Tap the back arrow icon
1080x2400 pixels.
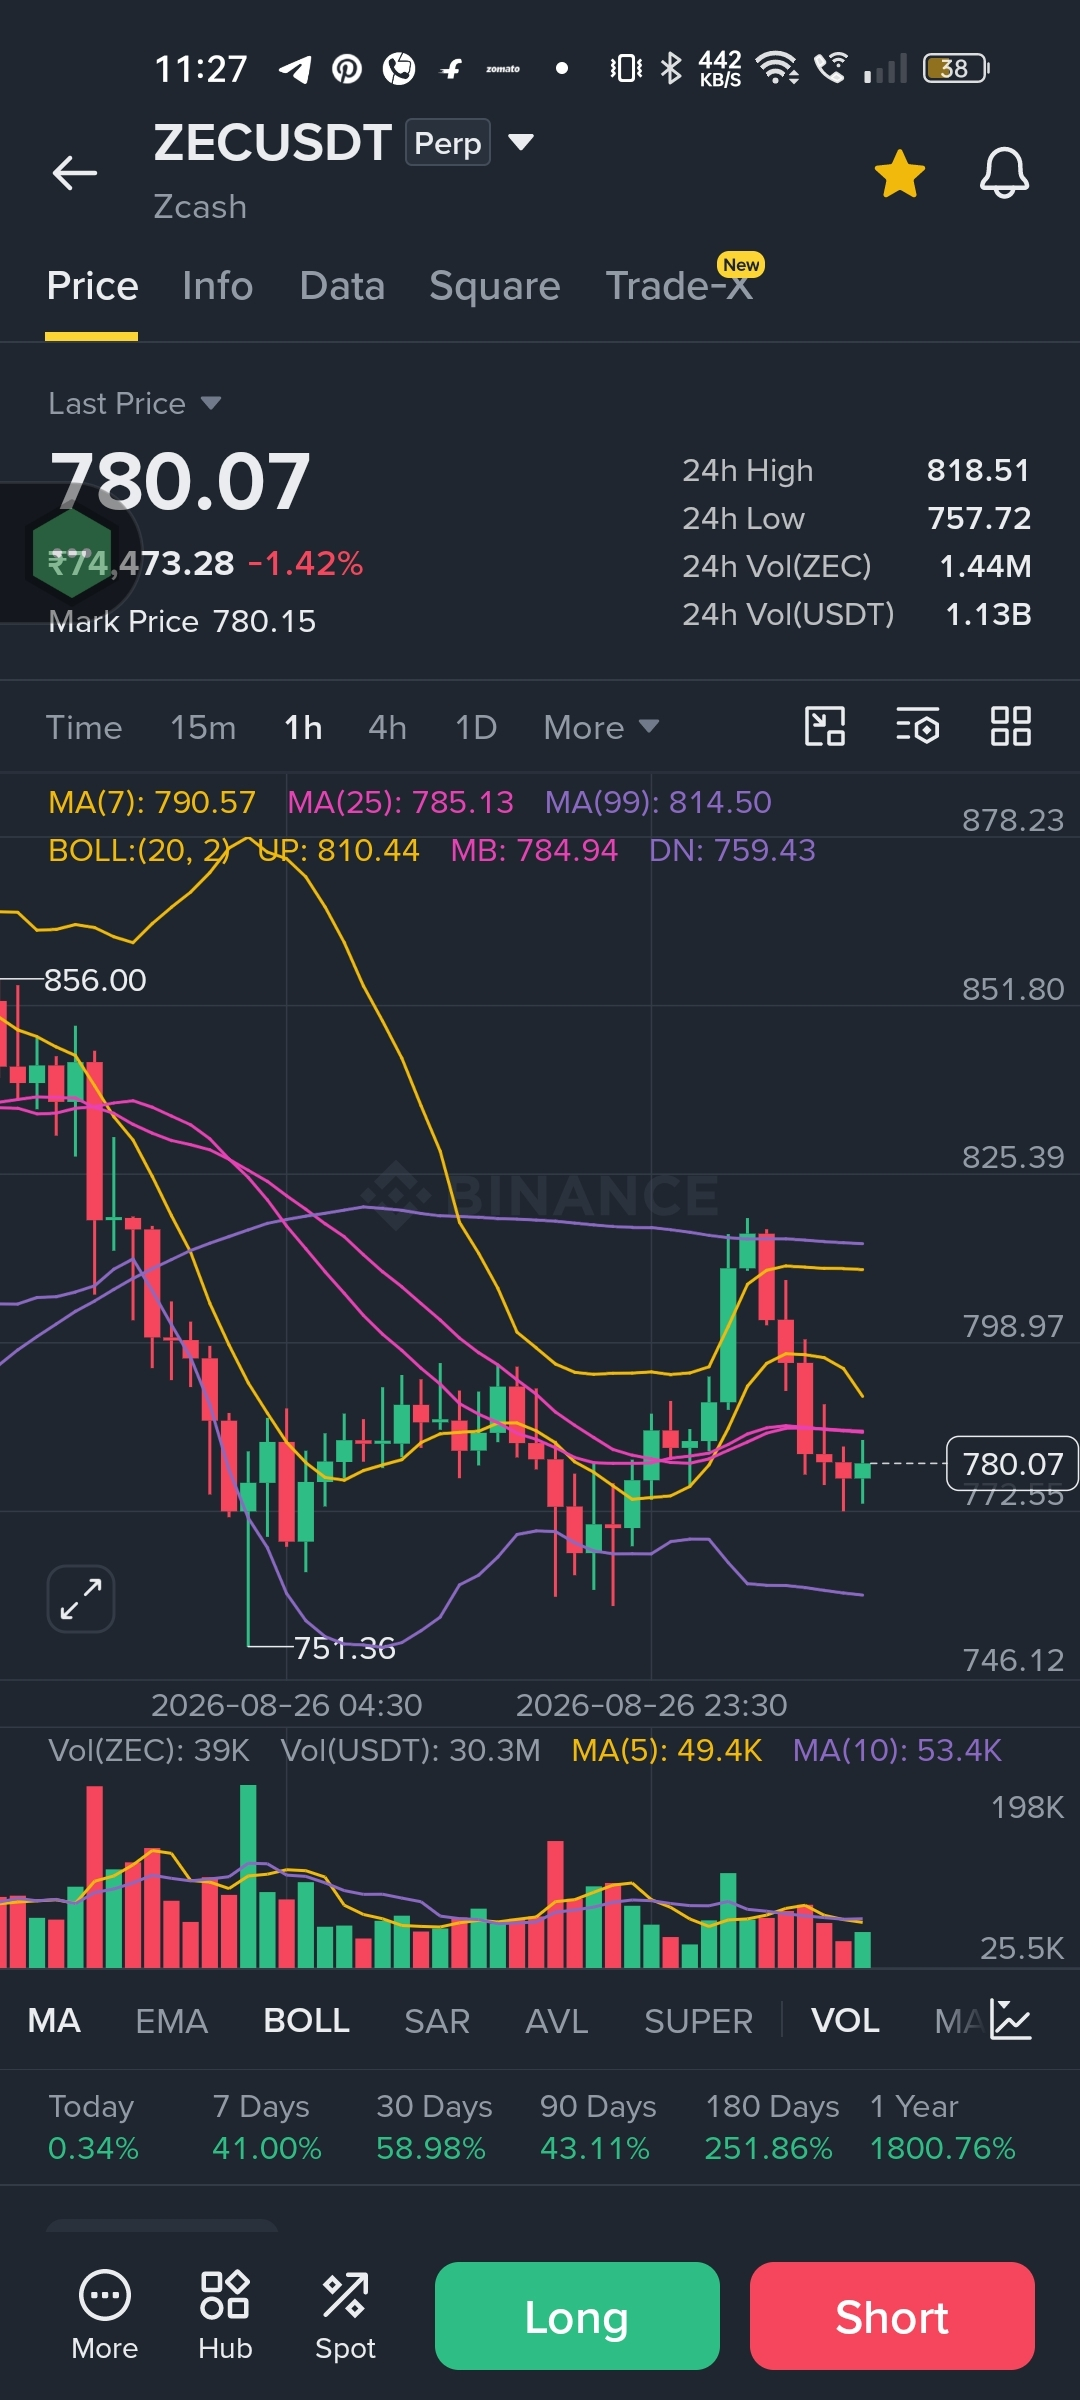pyautogui.click(x=75, y=172)
